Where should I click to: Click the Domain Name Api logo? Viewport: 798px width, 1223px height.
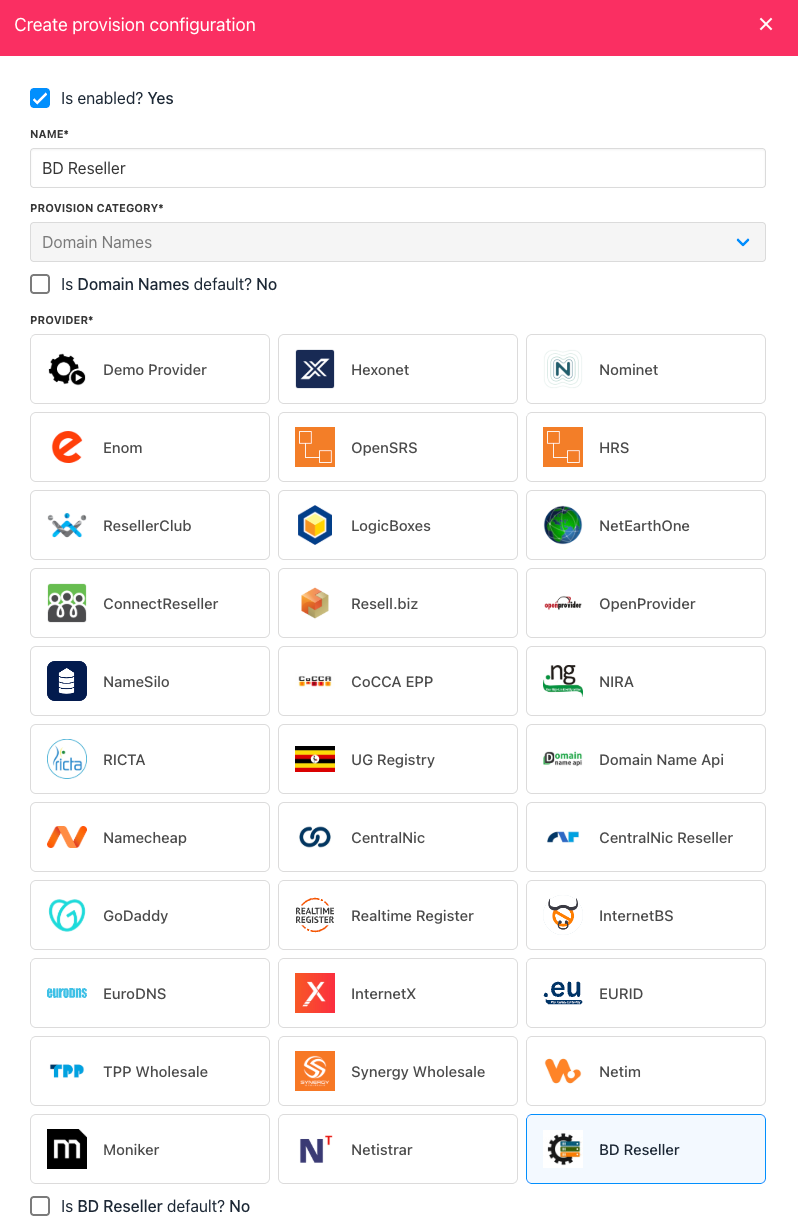[563, 760]
